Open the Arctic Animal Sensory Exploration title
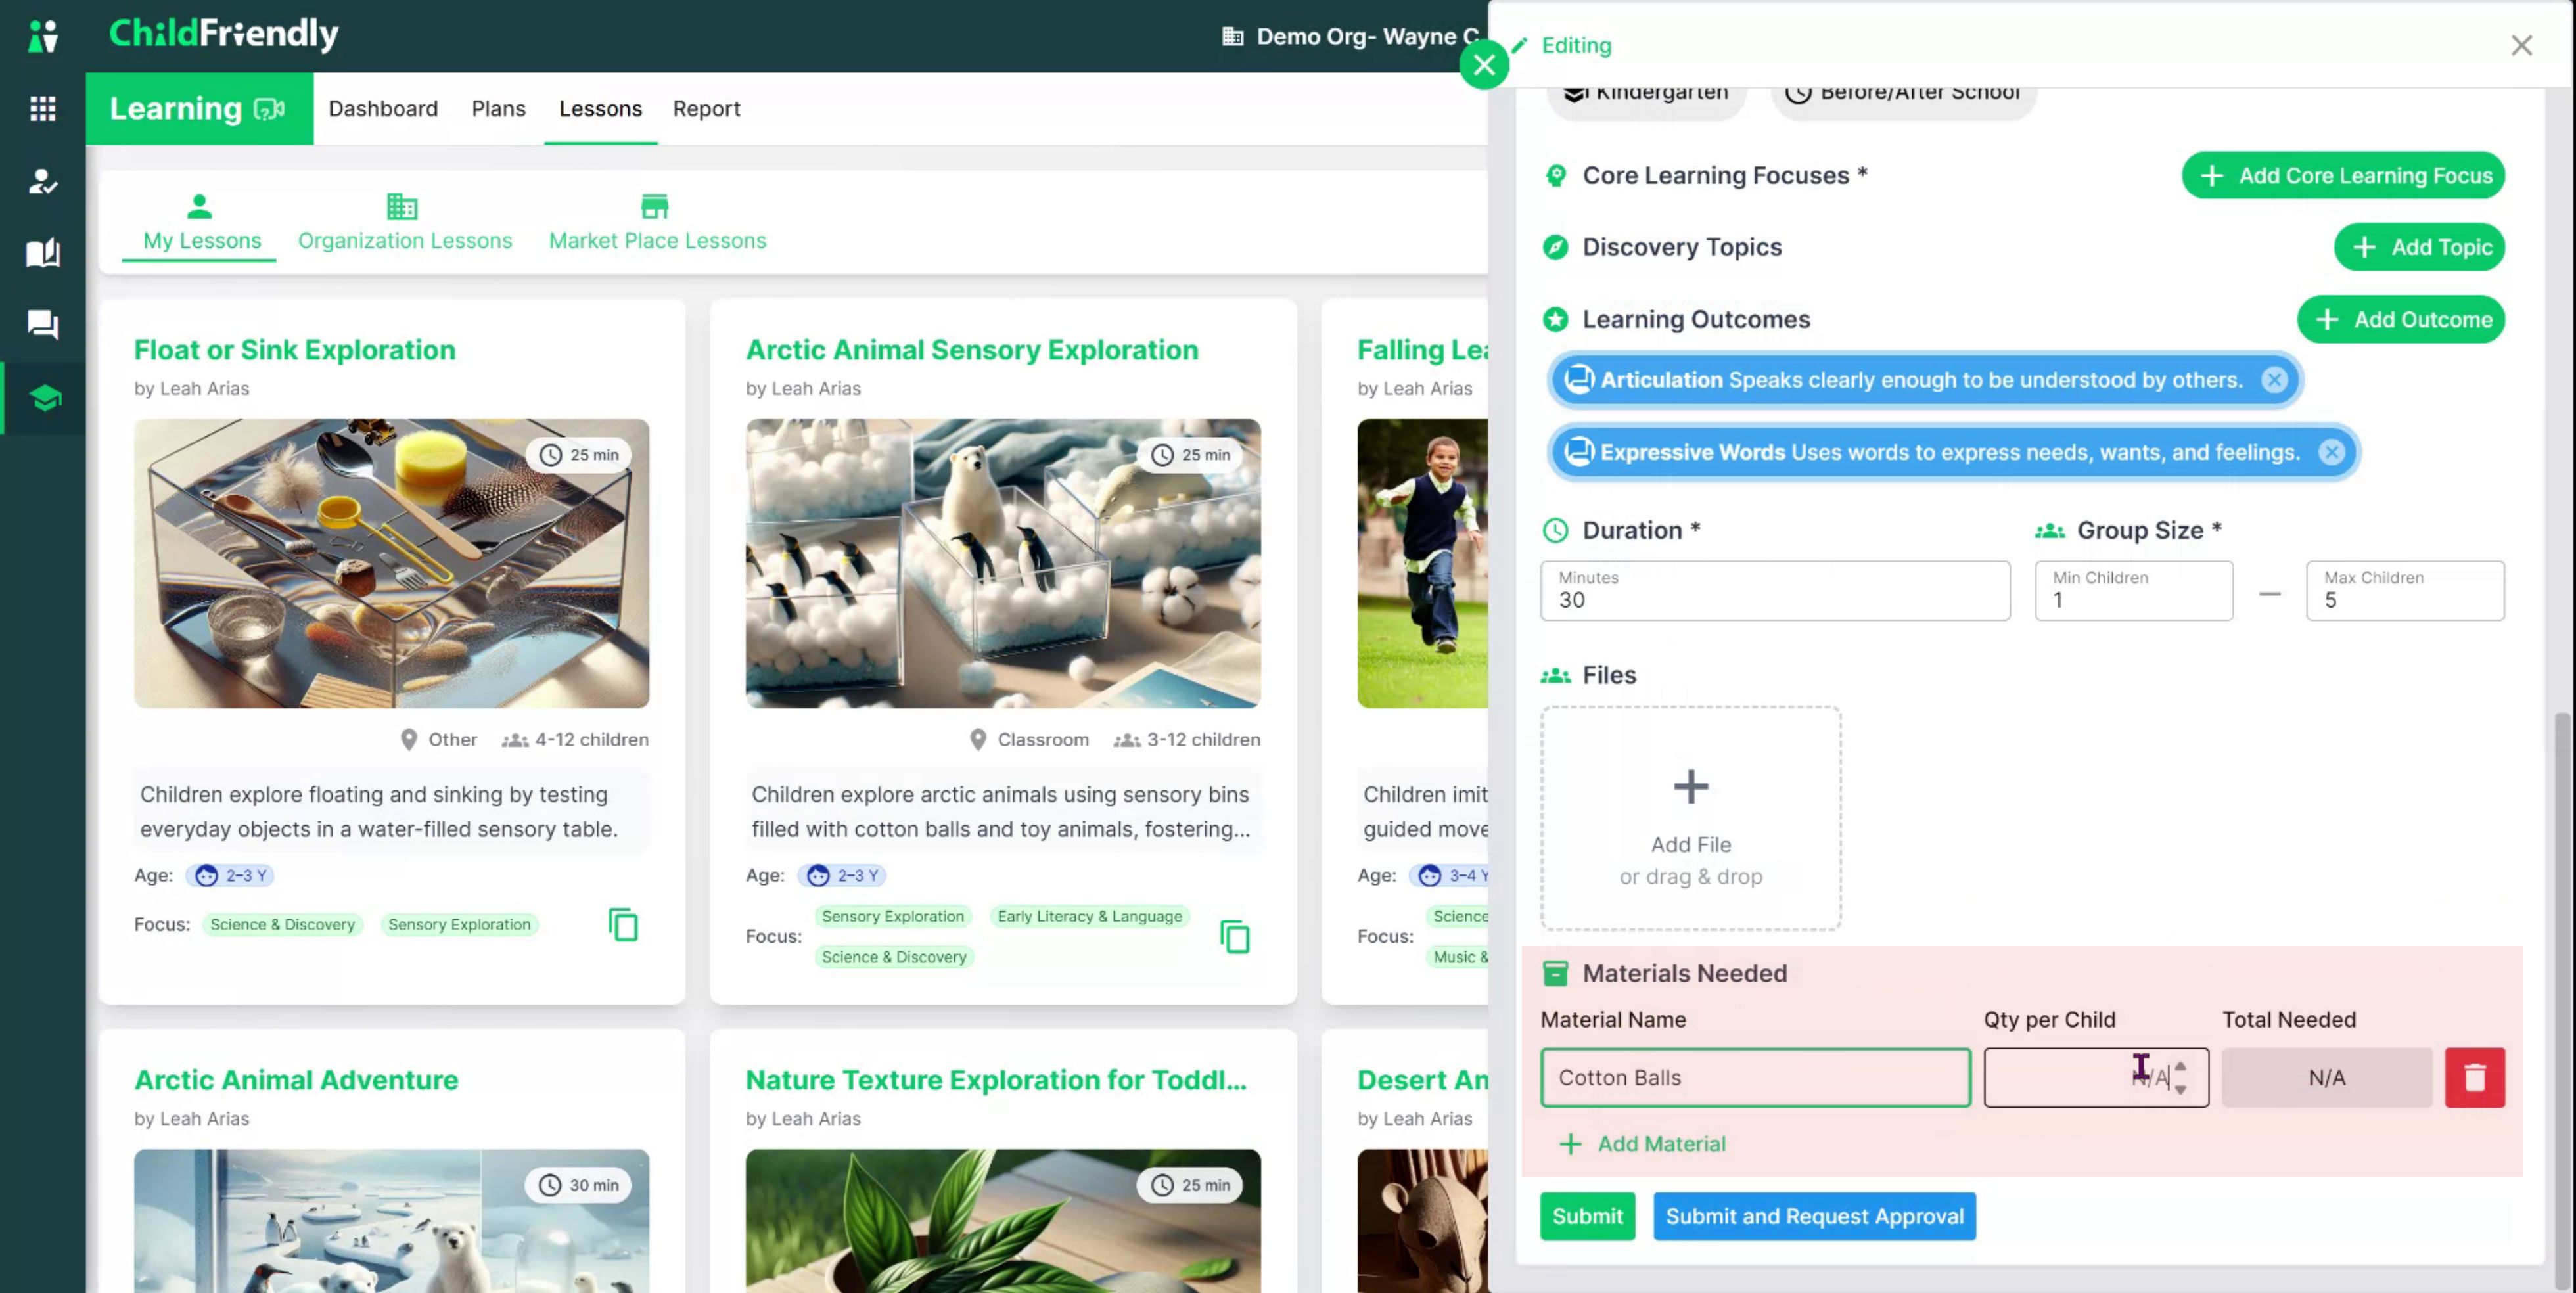The width and height of the screenshot is (2576, 1293). point(971,350)
